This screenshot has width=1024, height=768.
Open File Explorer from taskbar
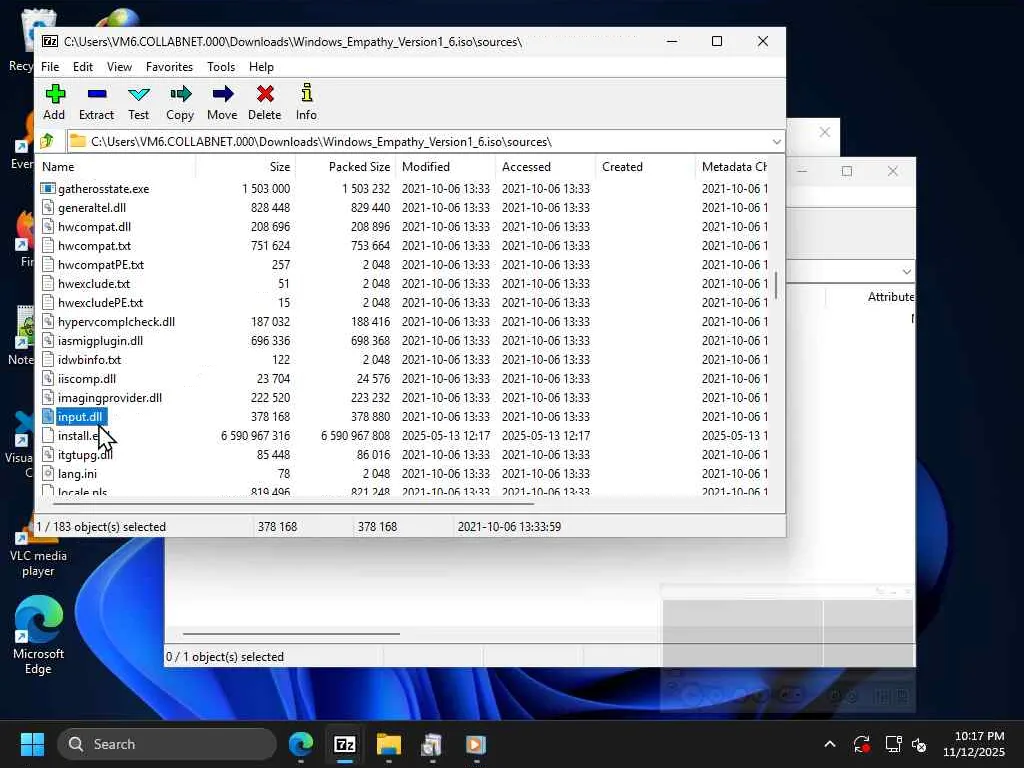click(389, 744)
